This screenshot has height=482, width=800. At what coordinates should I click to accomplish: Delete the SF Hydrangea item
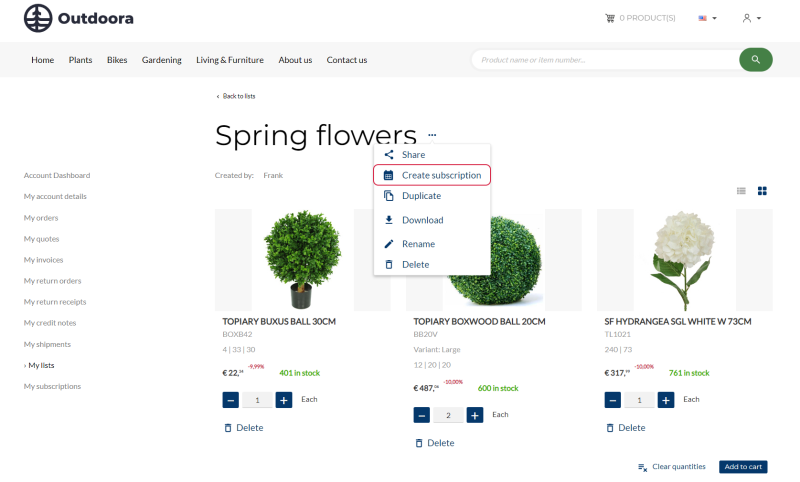[x=625, y=428]
